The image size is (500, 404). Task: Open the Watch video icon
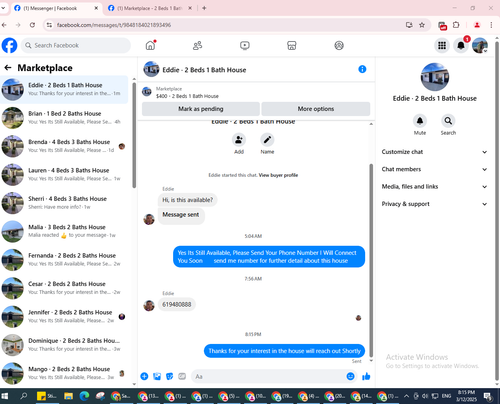(x=245, y=45)
